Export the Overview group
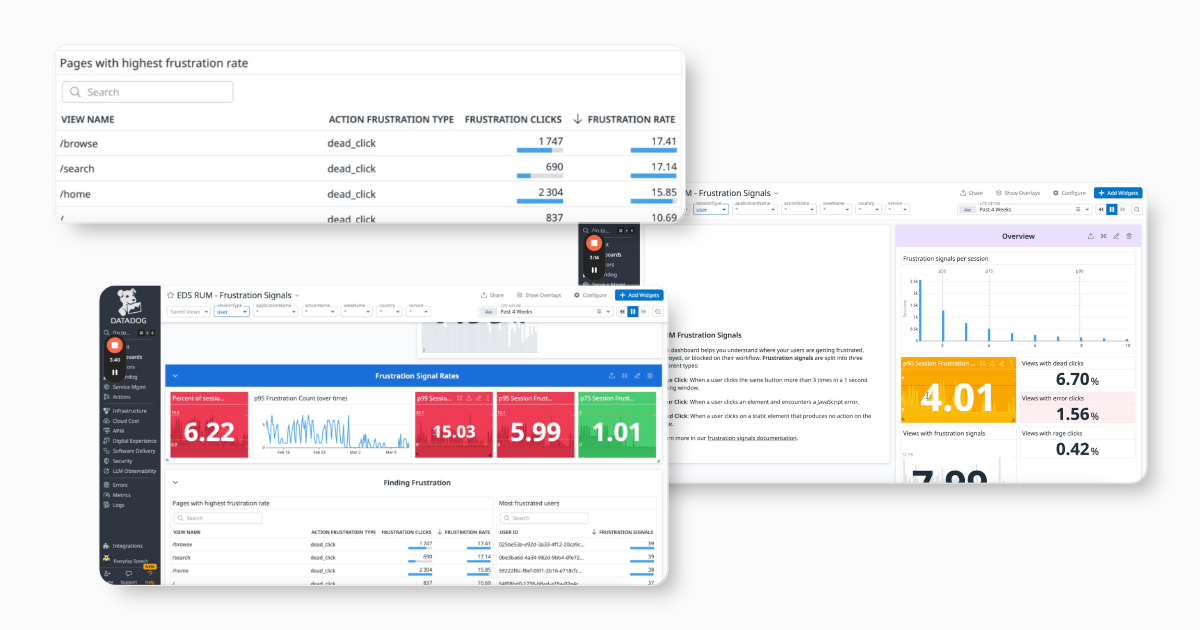The height and width of the screenshot is (630, 1200). [1090, 236]
